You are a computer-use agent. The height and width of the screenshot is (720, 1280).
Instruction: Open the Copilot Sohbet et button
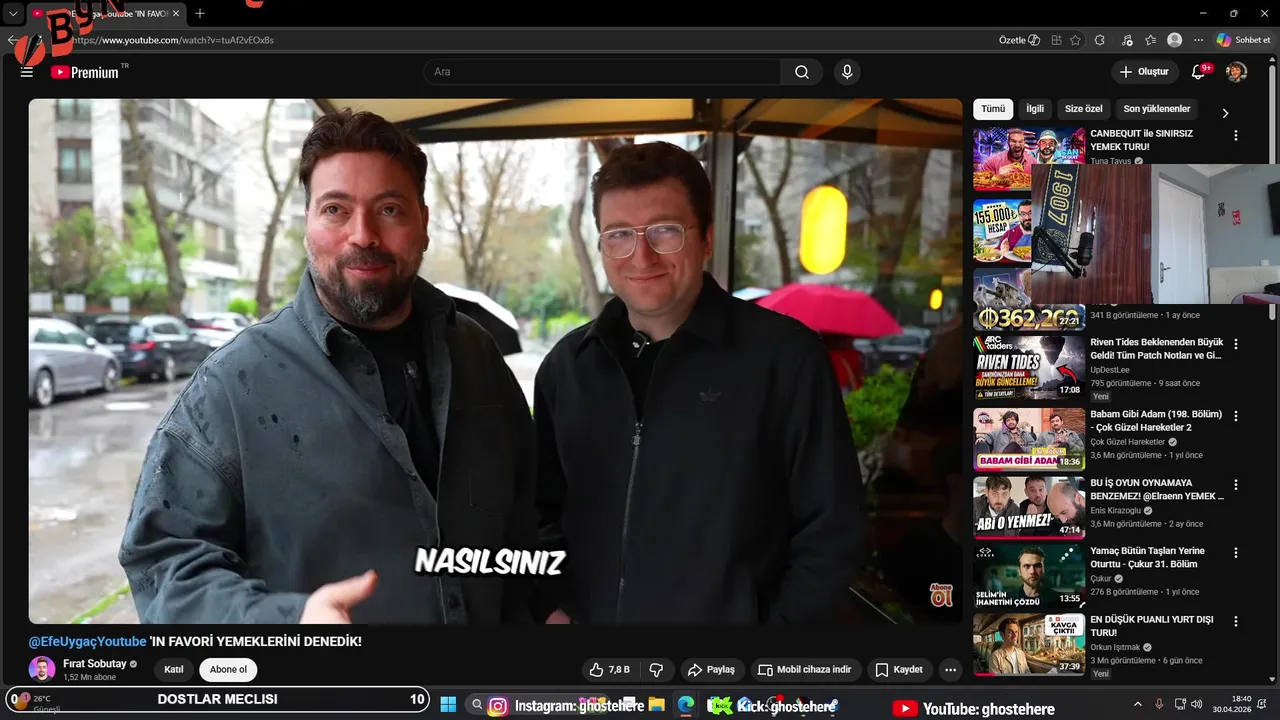point(1243,40)
